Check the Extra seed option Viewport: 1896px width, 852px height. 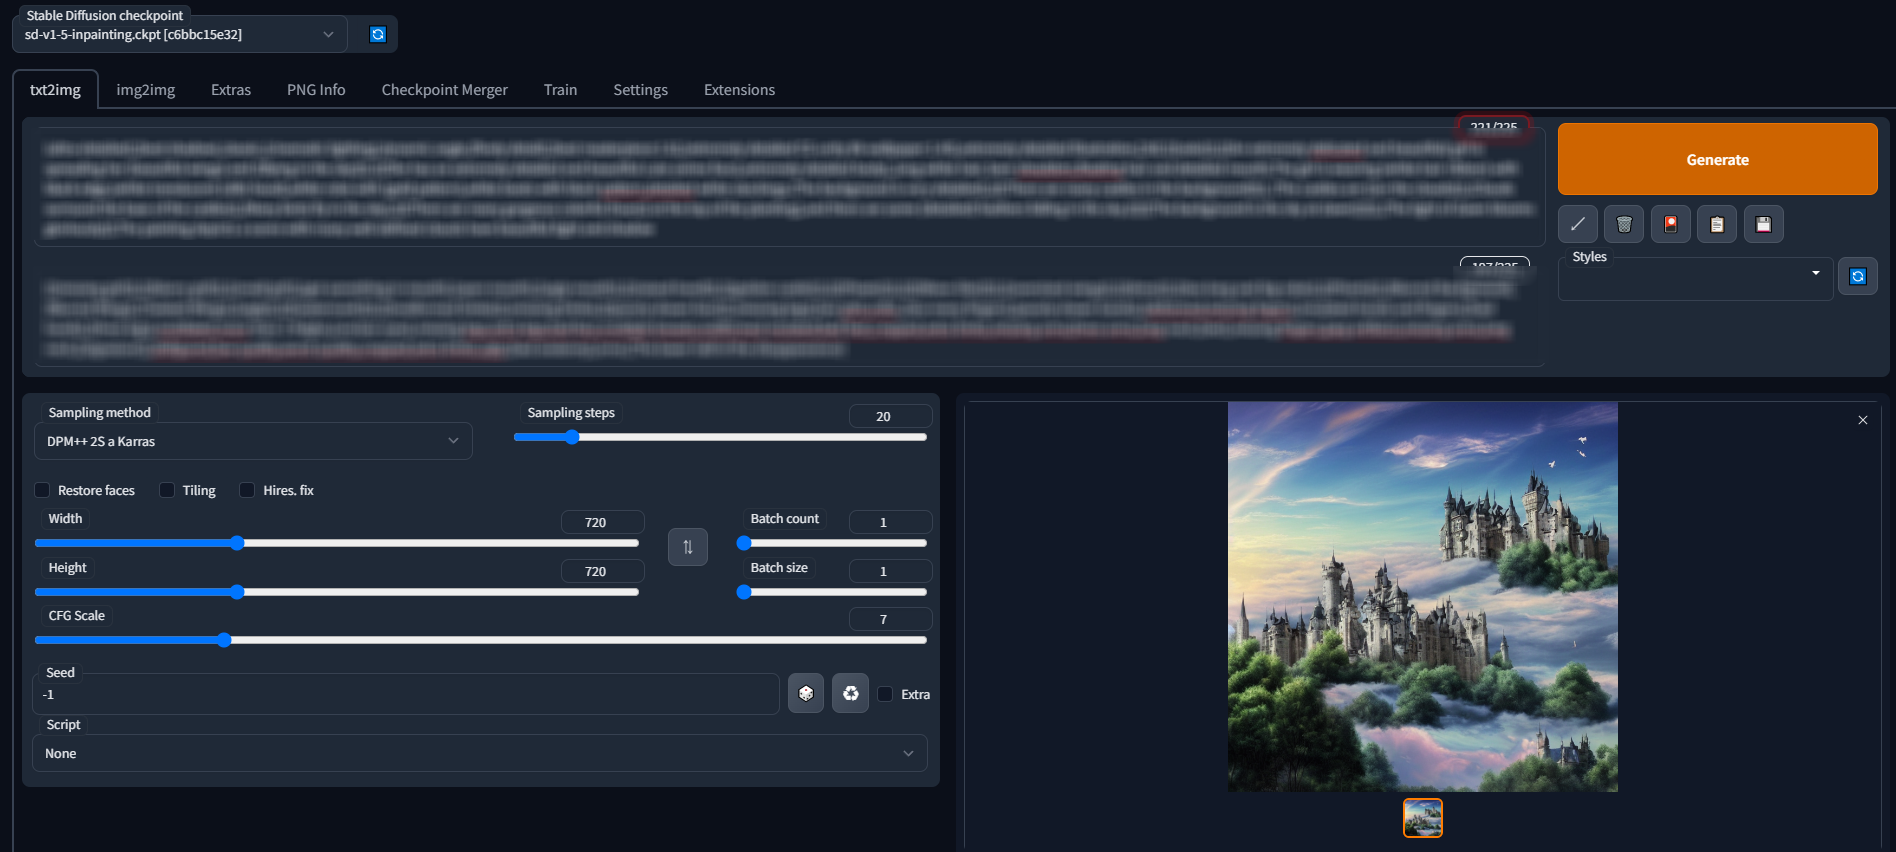(885, 694)
